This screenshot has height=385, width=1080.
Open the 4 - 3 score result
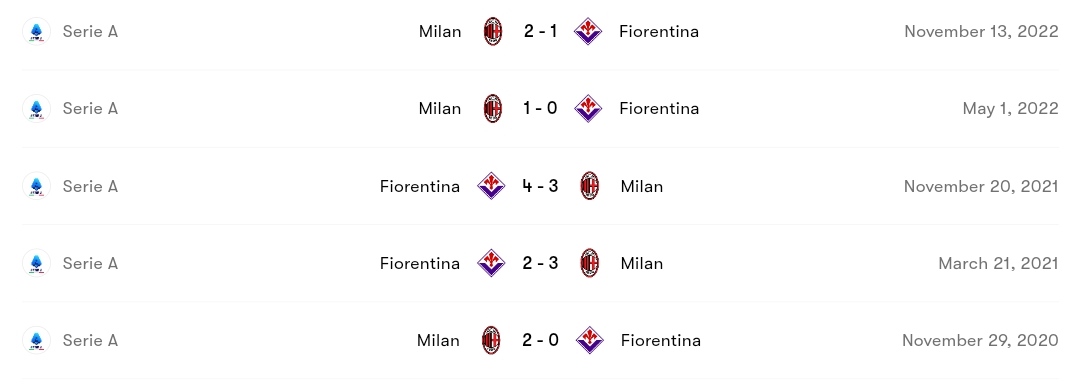pyautogui.click(x=540, y=186)
